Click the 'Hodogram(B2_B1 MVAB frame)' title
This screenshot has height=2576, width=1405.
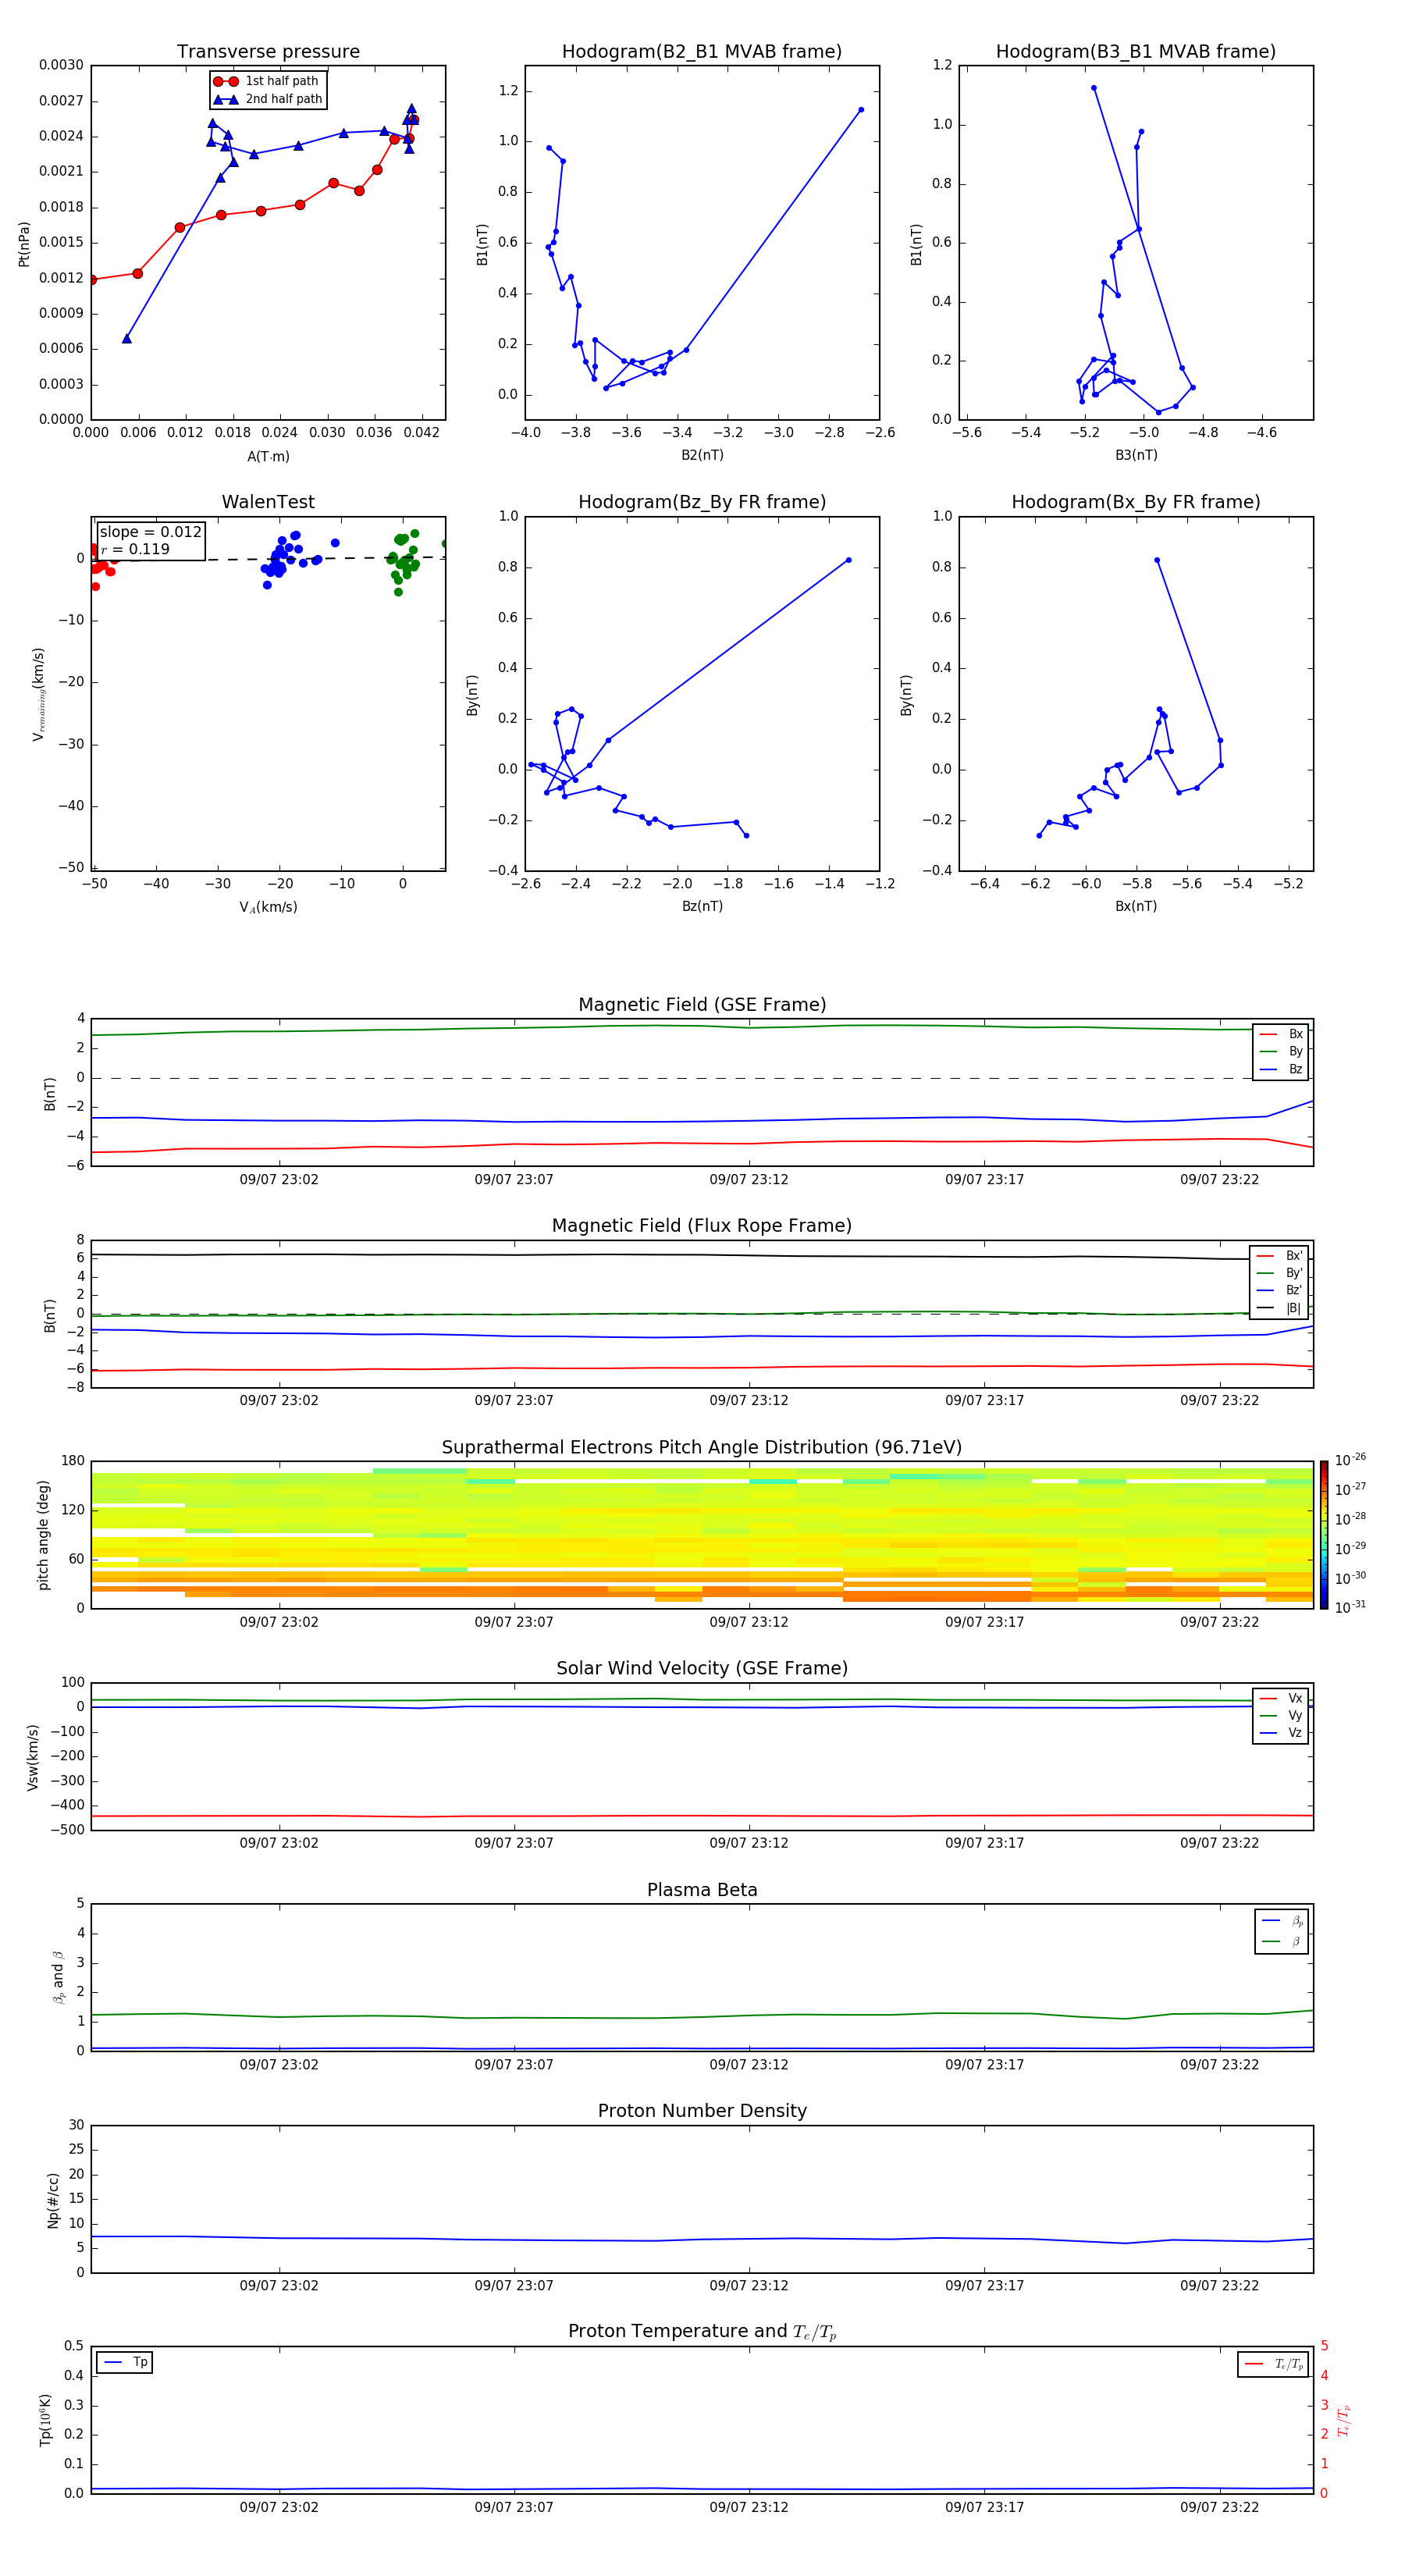pyautogui.click(x=702, y=52)
